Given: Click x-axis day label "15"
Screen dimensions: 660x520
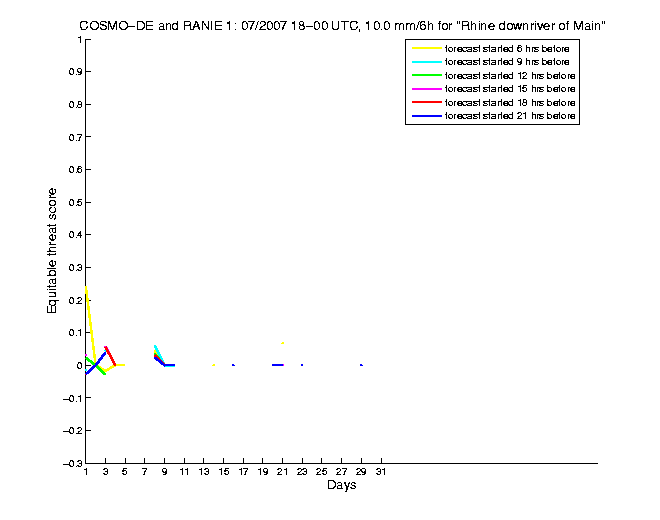Looking at the screenshot, I should coord(224,472).
